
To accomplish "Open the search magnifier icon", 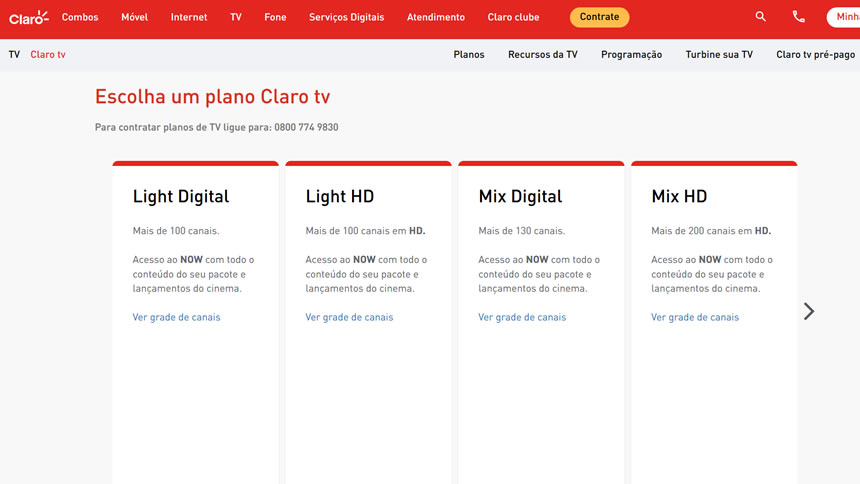I will (761, 17).
